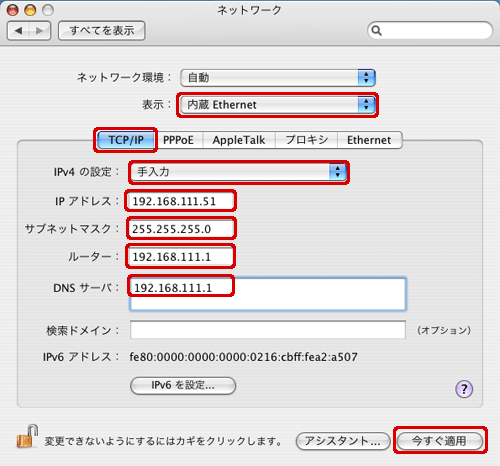Open the ネットワーク環境 dropdown set to 自動
The height and width of the screenshot is (466, 500).
(278, 78)
